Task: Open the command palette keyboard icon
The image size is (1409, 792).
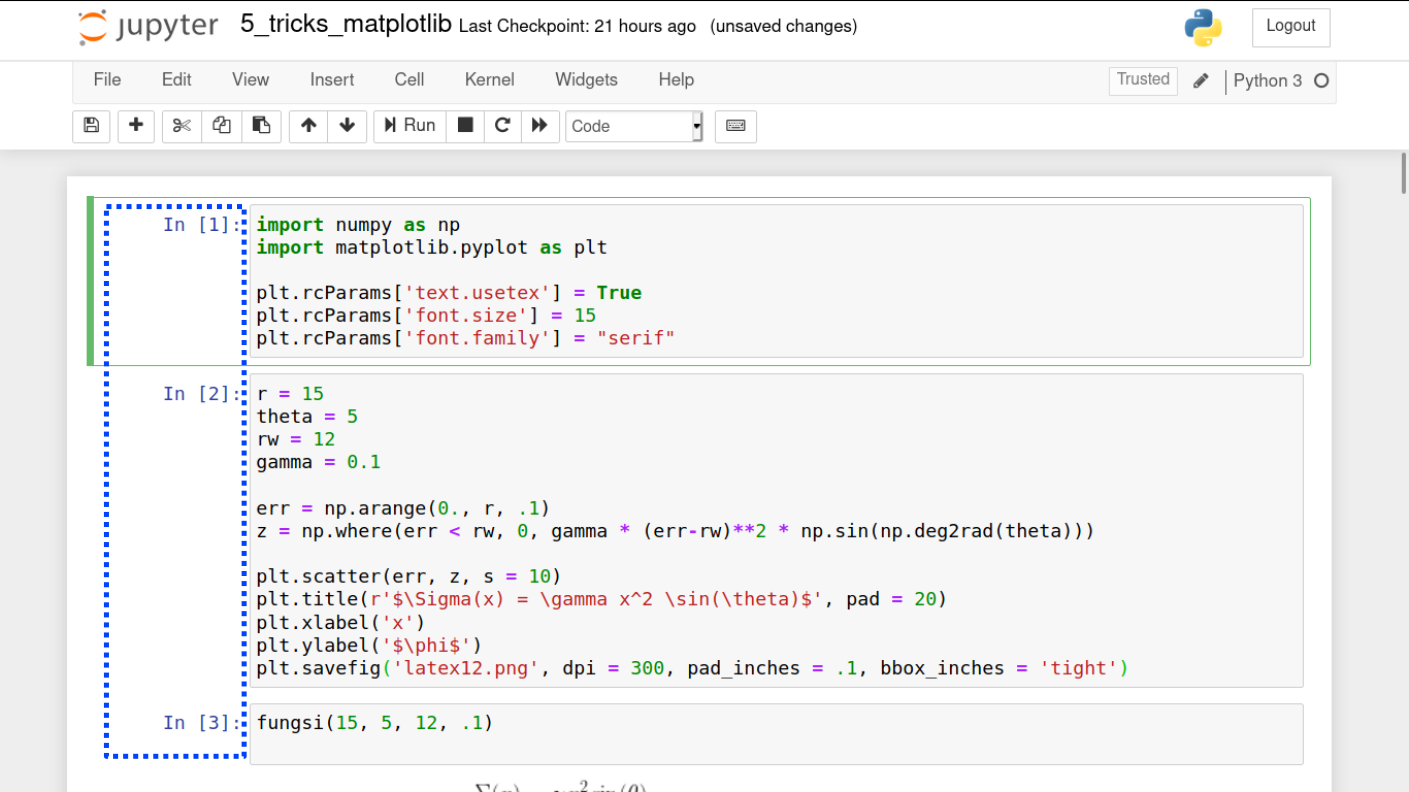Action: click(735, 126)
